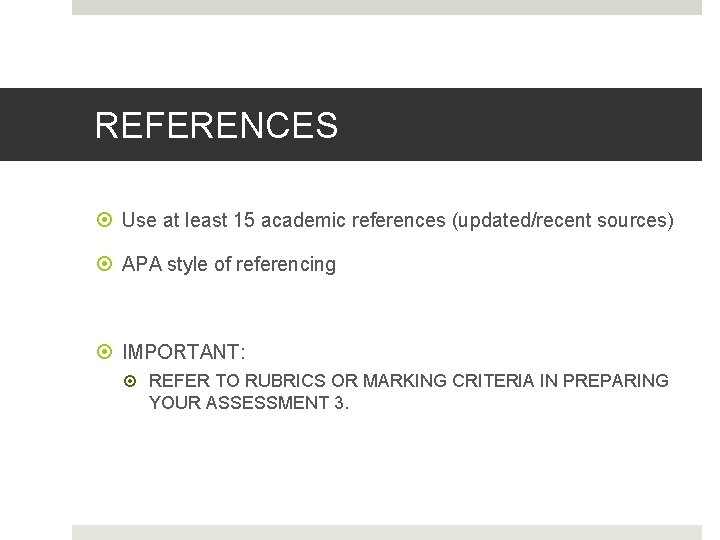Click the REFERENCES slide title
The image size is (720, 540).
coord(216,125)
